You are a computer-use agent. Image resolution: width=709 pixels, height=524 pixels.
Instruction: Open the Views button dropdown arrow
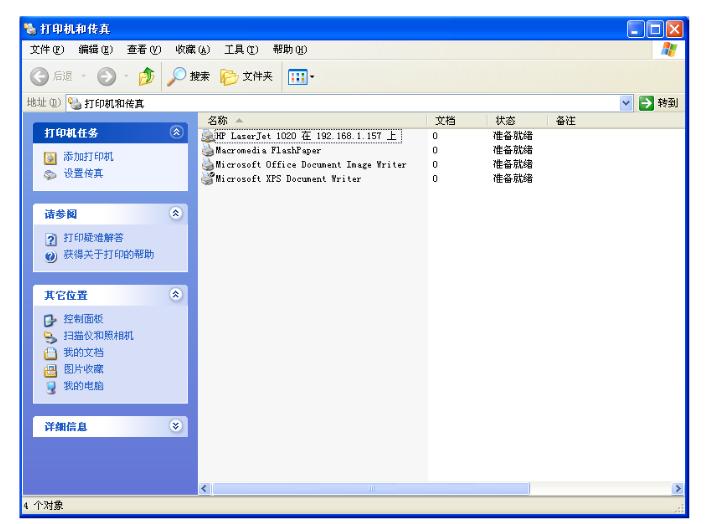tap(312, 77)
